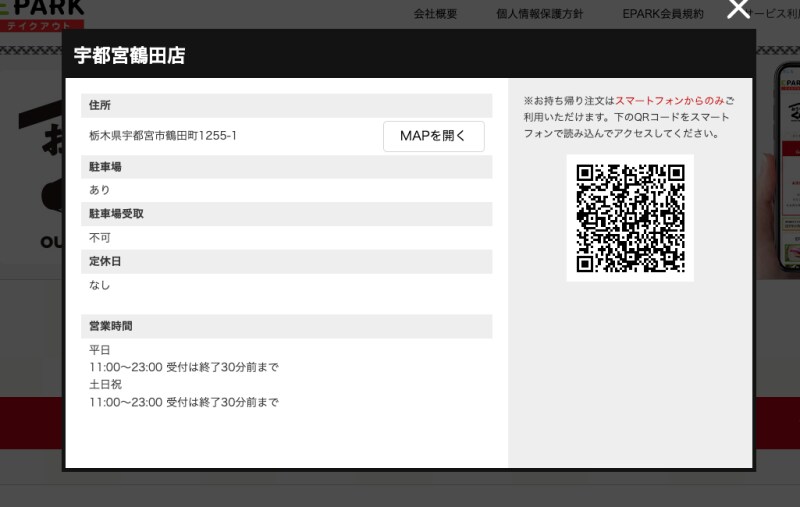Select the 土日祝 hours label

coord(105,385)
